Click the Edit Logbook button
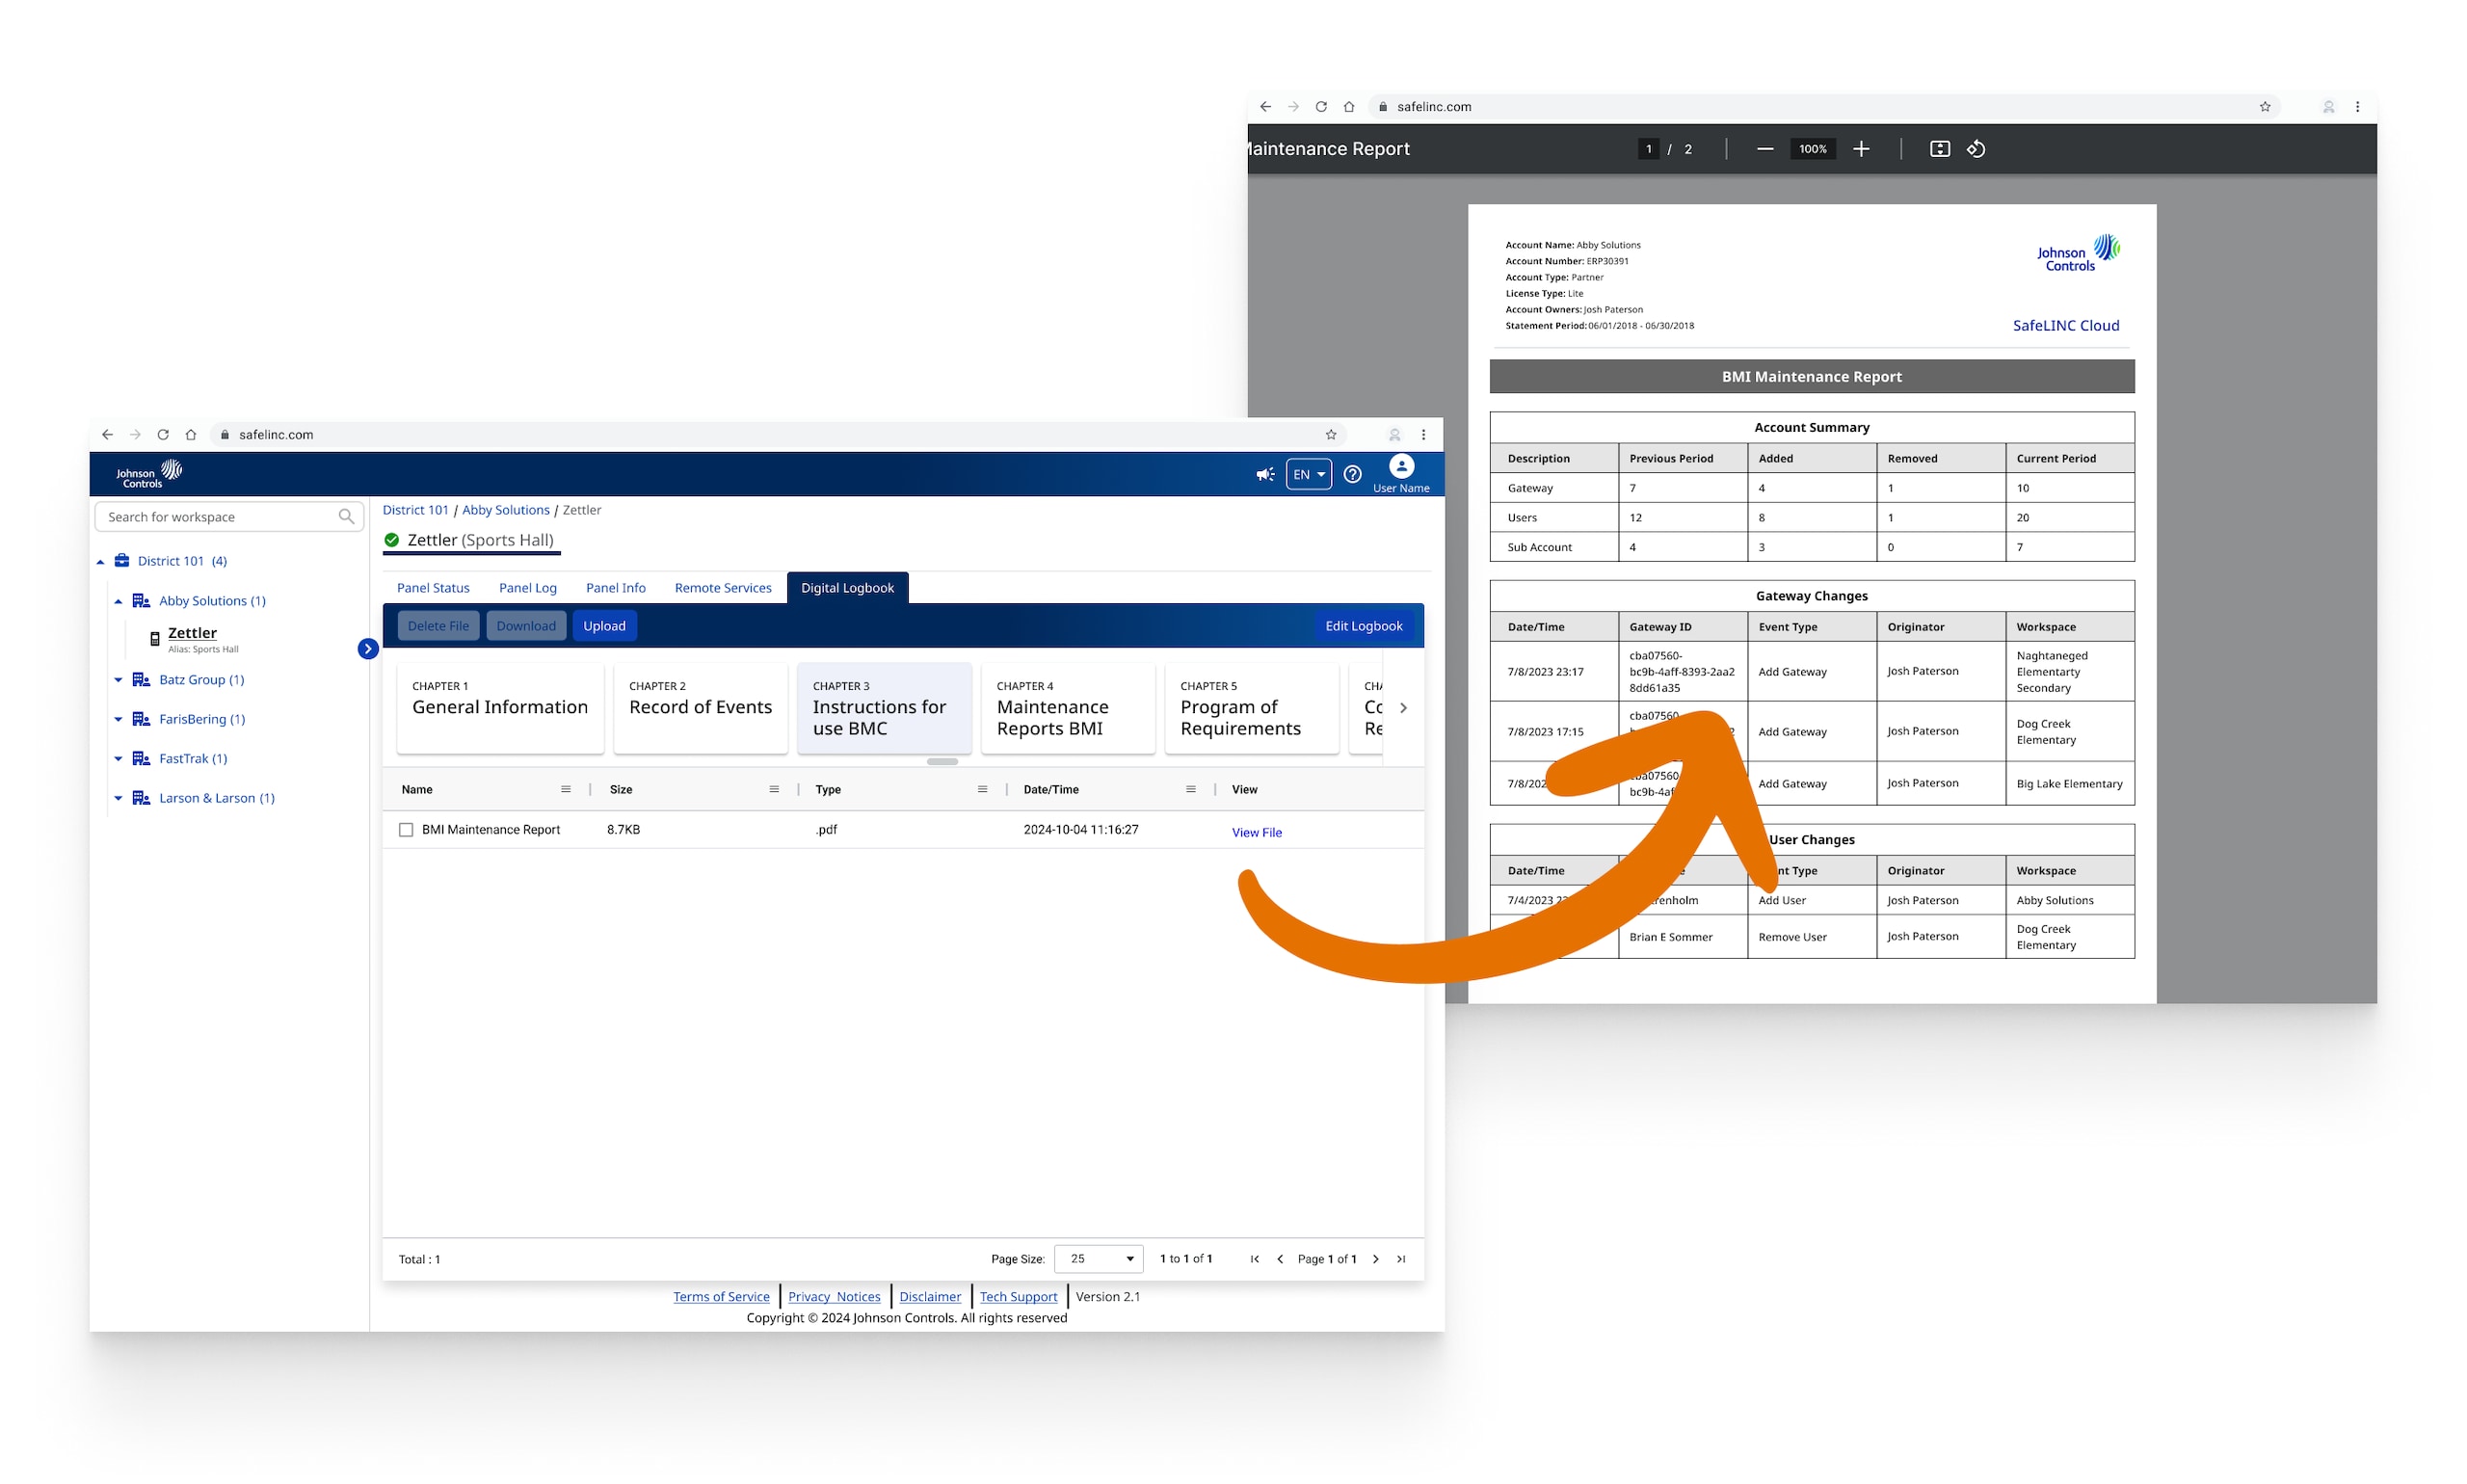The width and height of the screenshot is (2467, 1484). click(1364, 626)
